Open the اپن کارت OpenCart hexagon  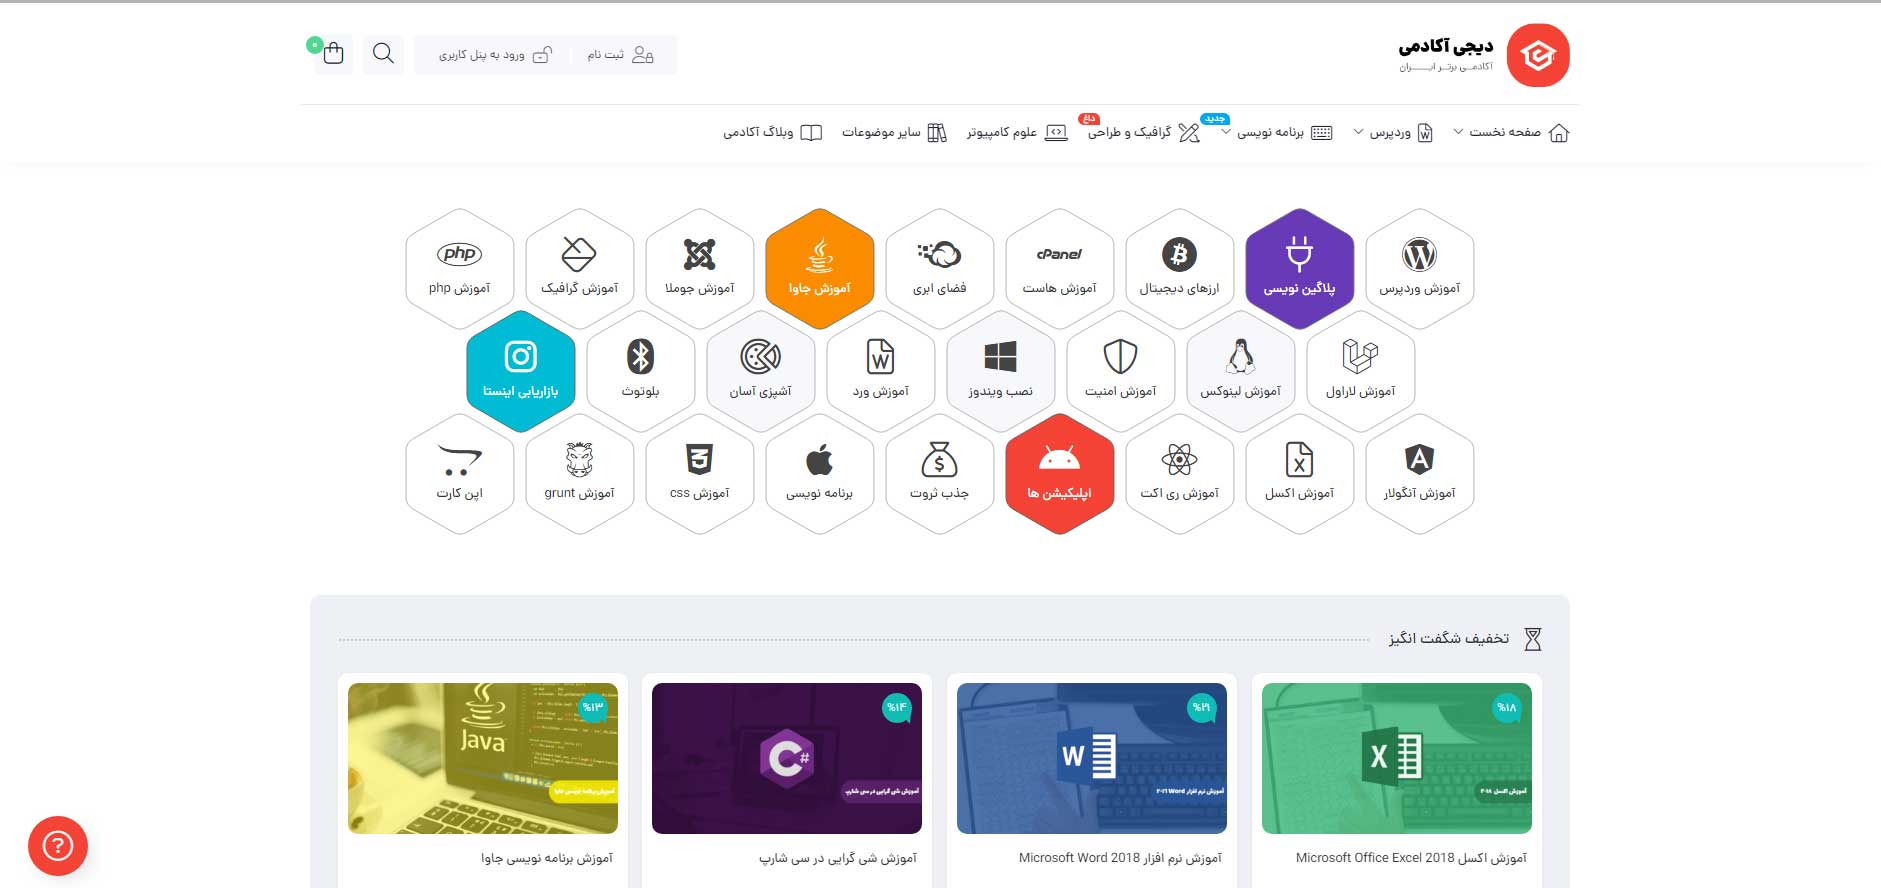pyautogui.click(x=459, y=473)
